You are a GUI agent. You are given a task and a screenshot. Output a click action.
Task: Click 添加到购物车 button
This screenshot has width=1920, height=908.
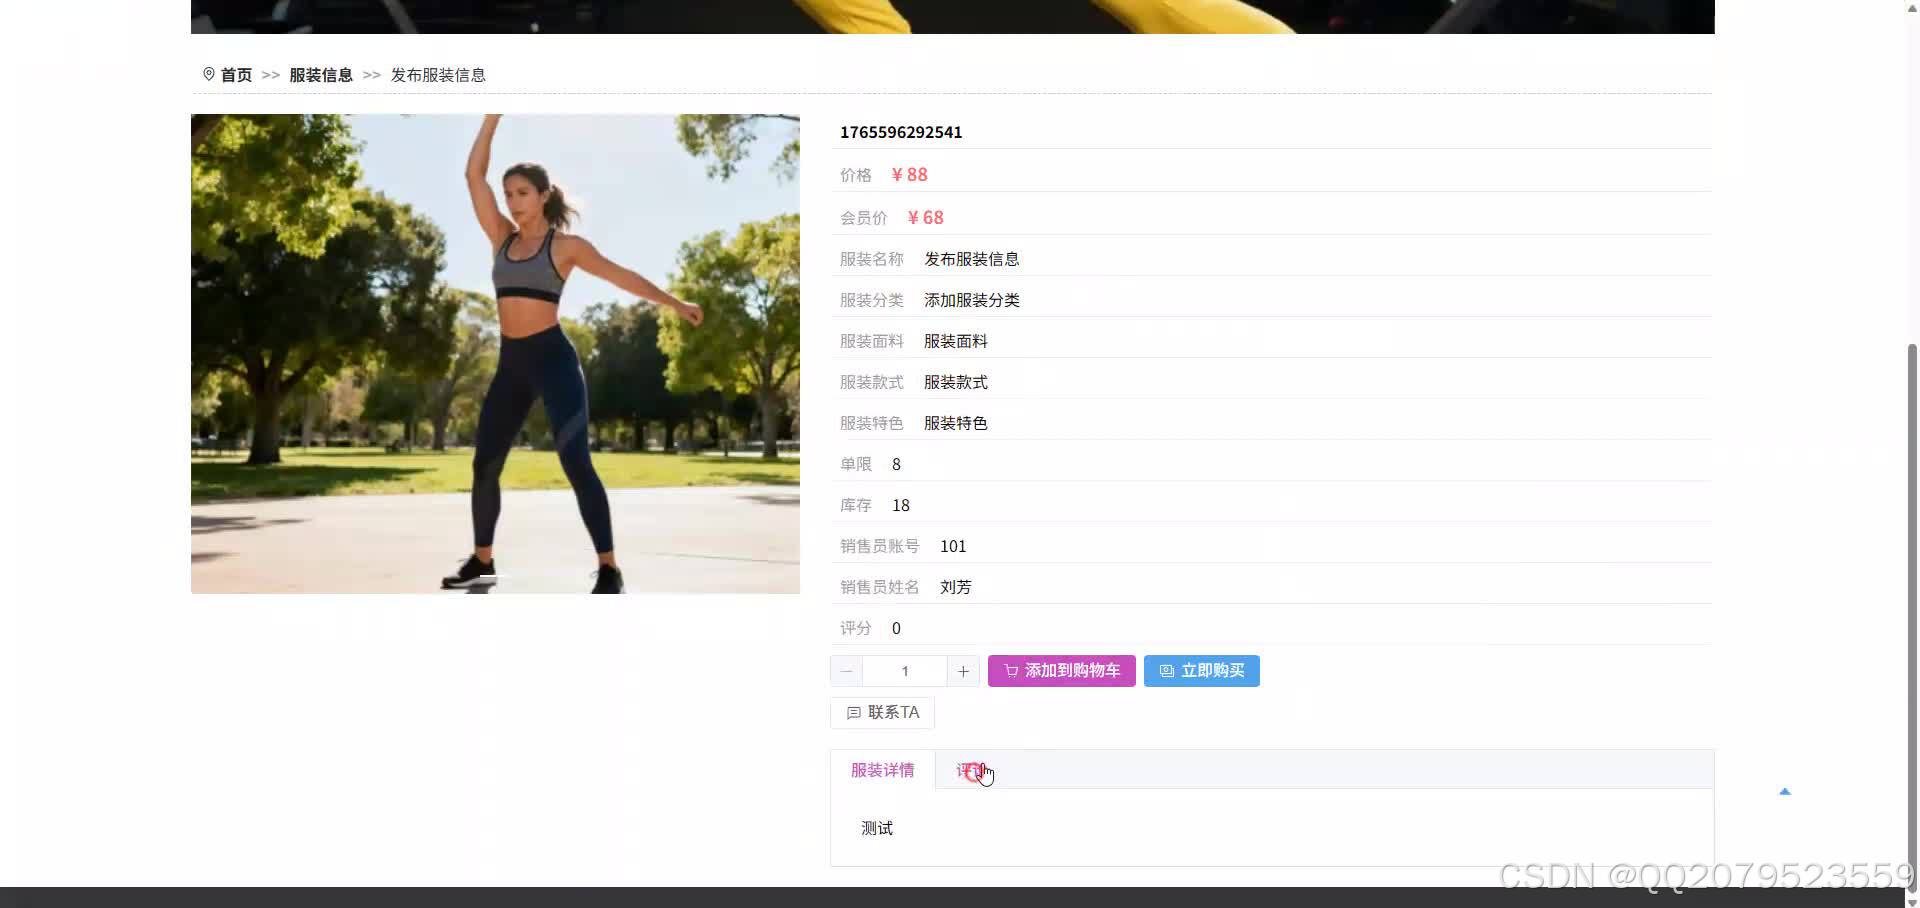[1062, 671]
